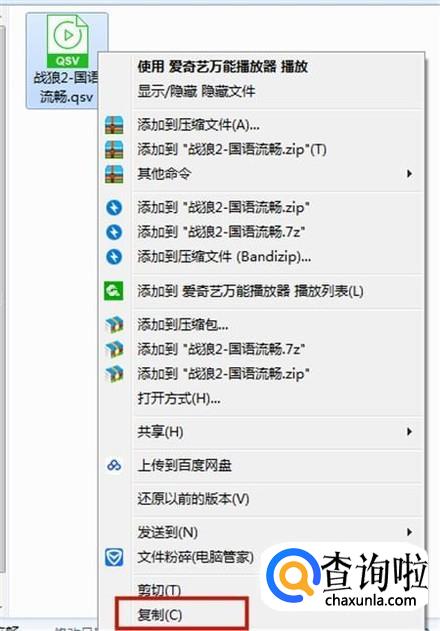This screenshot has width=440, height=631.
Task: Click blue Bandizip icon for 战狼2-国语流畅.7z
Action: click(x=114, y=232)
